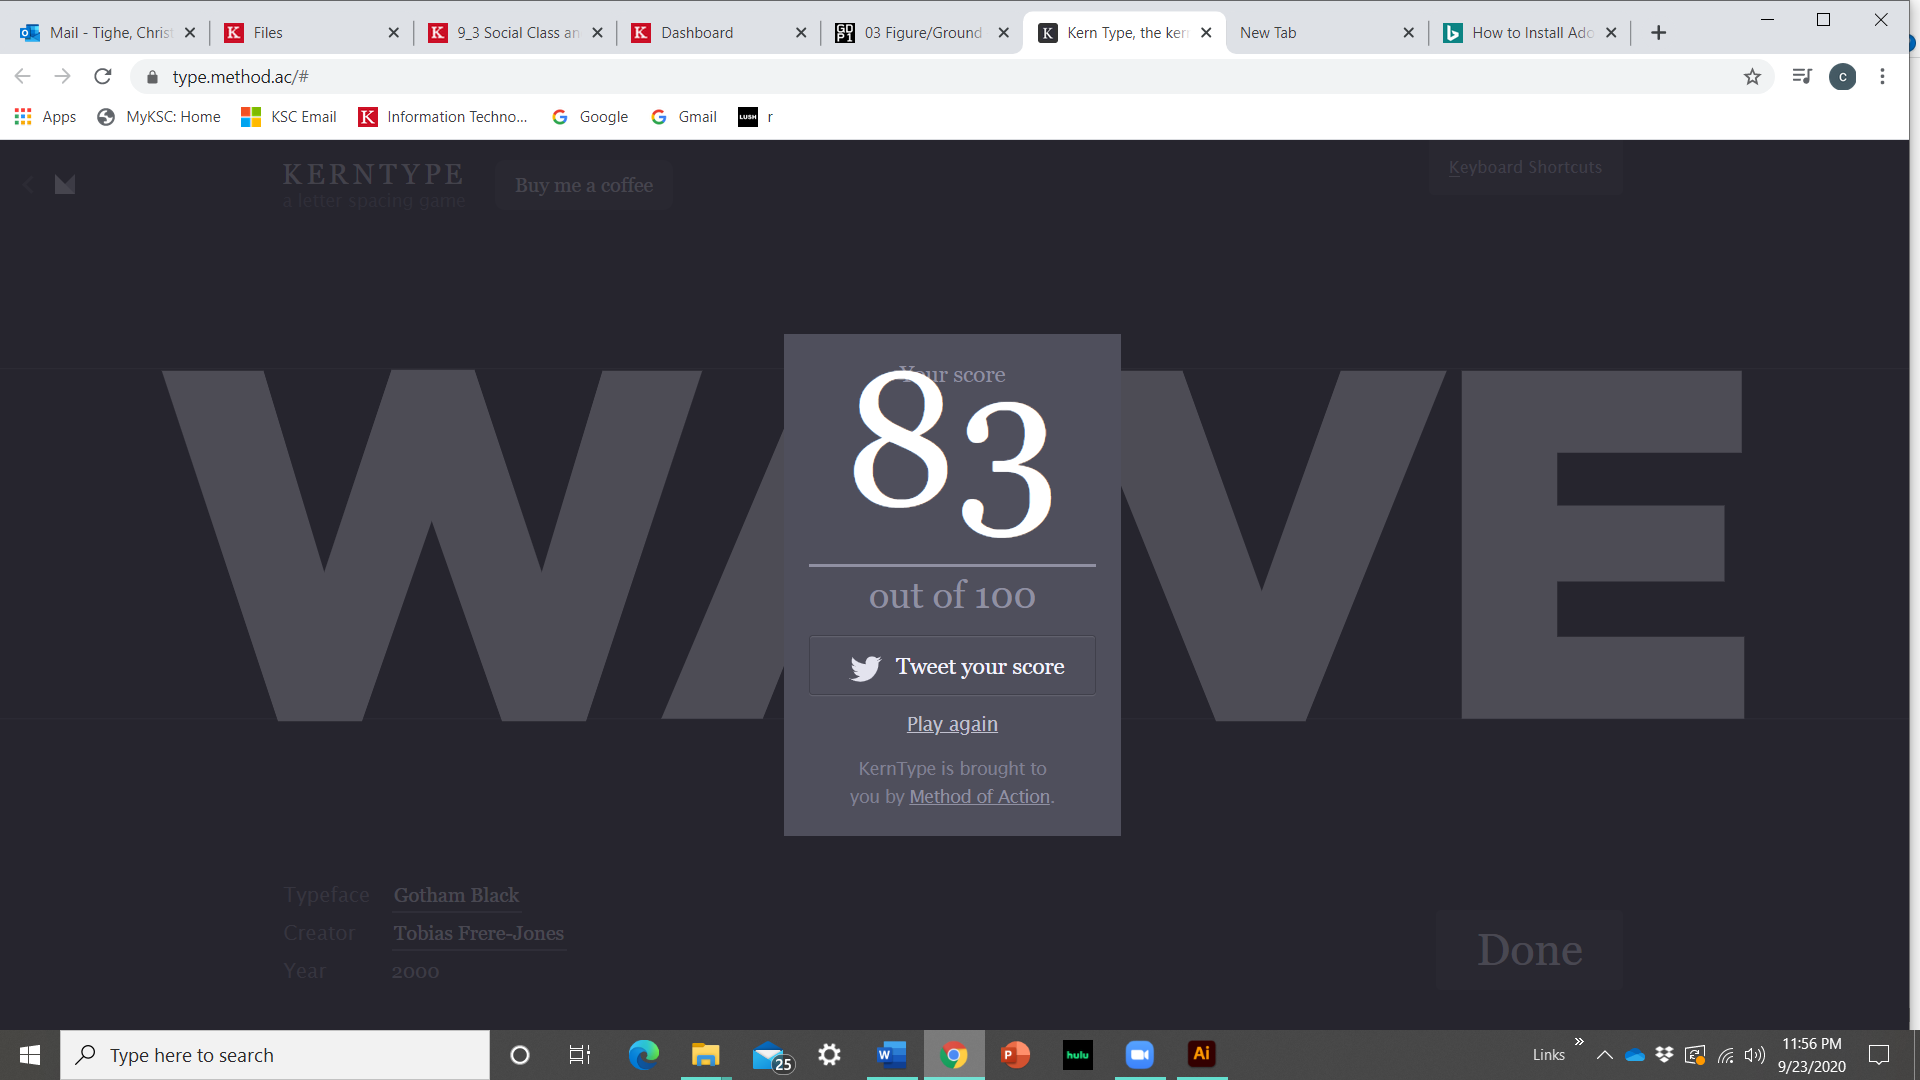The width and height of the screenshot is (1920, 1080).
Task: Open Zoom from the taskbar
Action: pyautogui.click(x=1139, y=1054)
